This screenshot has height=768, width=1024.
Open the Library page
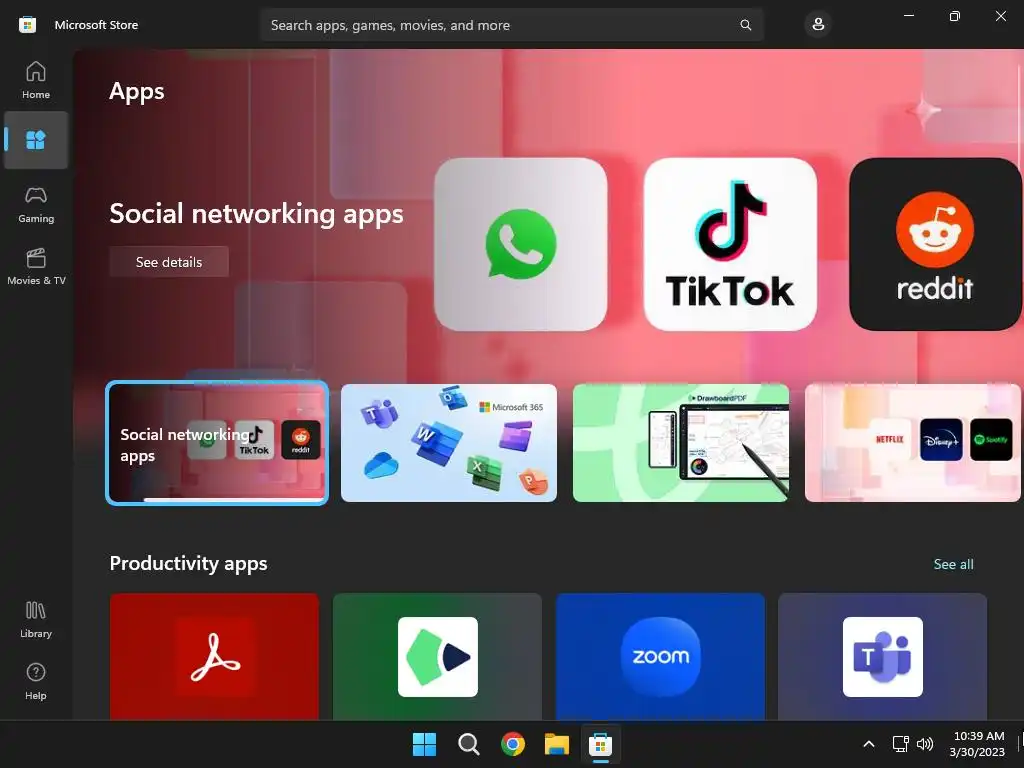point(36,620)
